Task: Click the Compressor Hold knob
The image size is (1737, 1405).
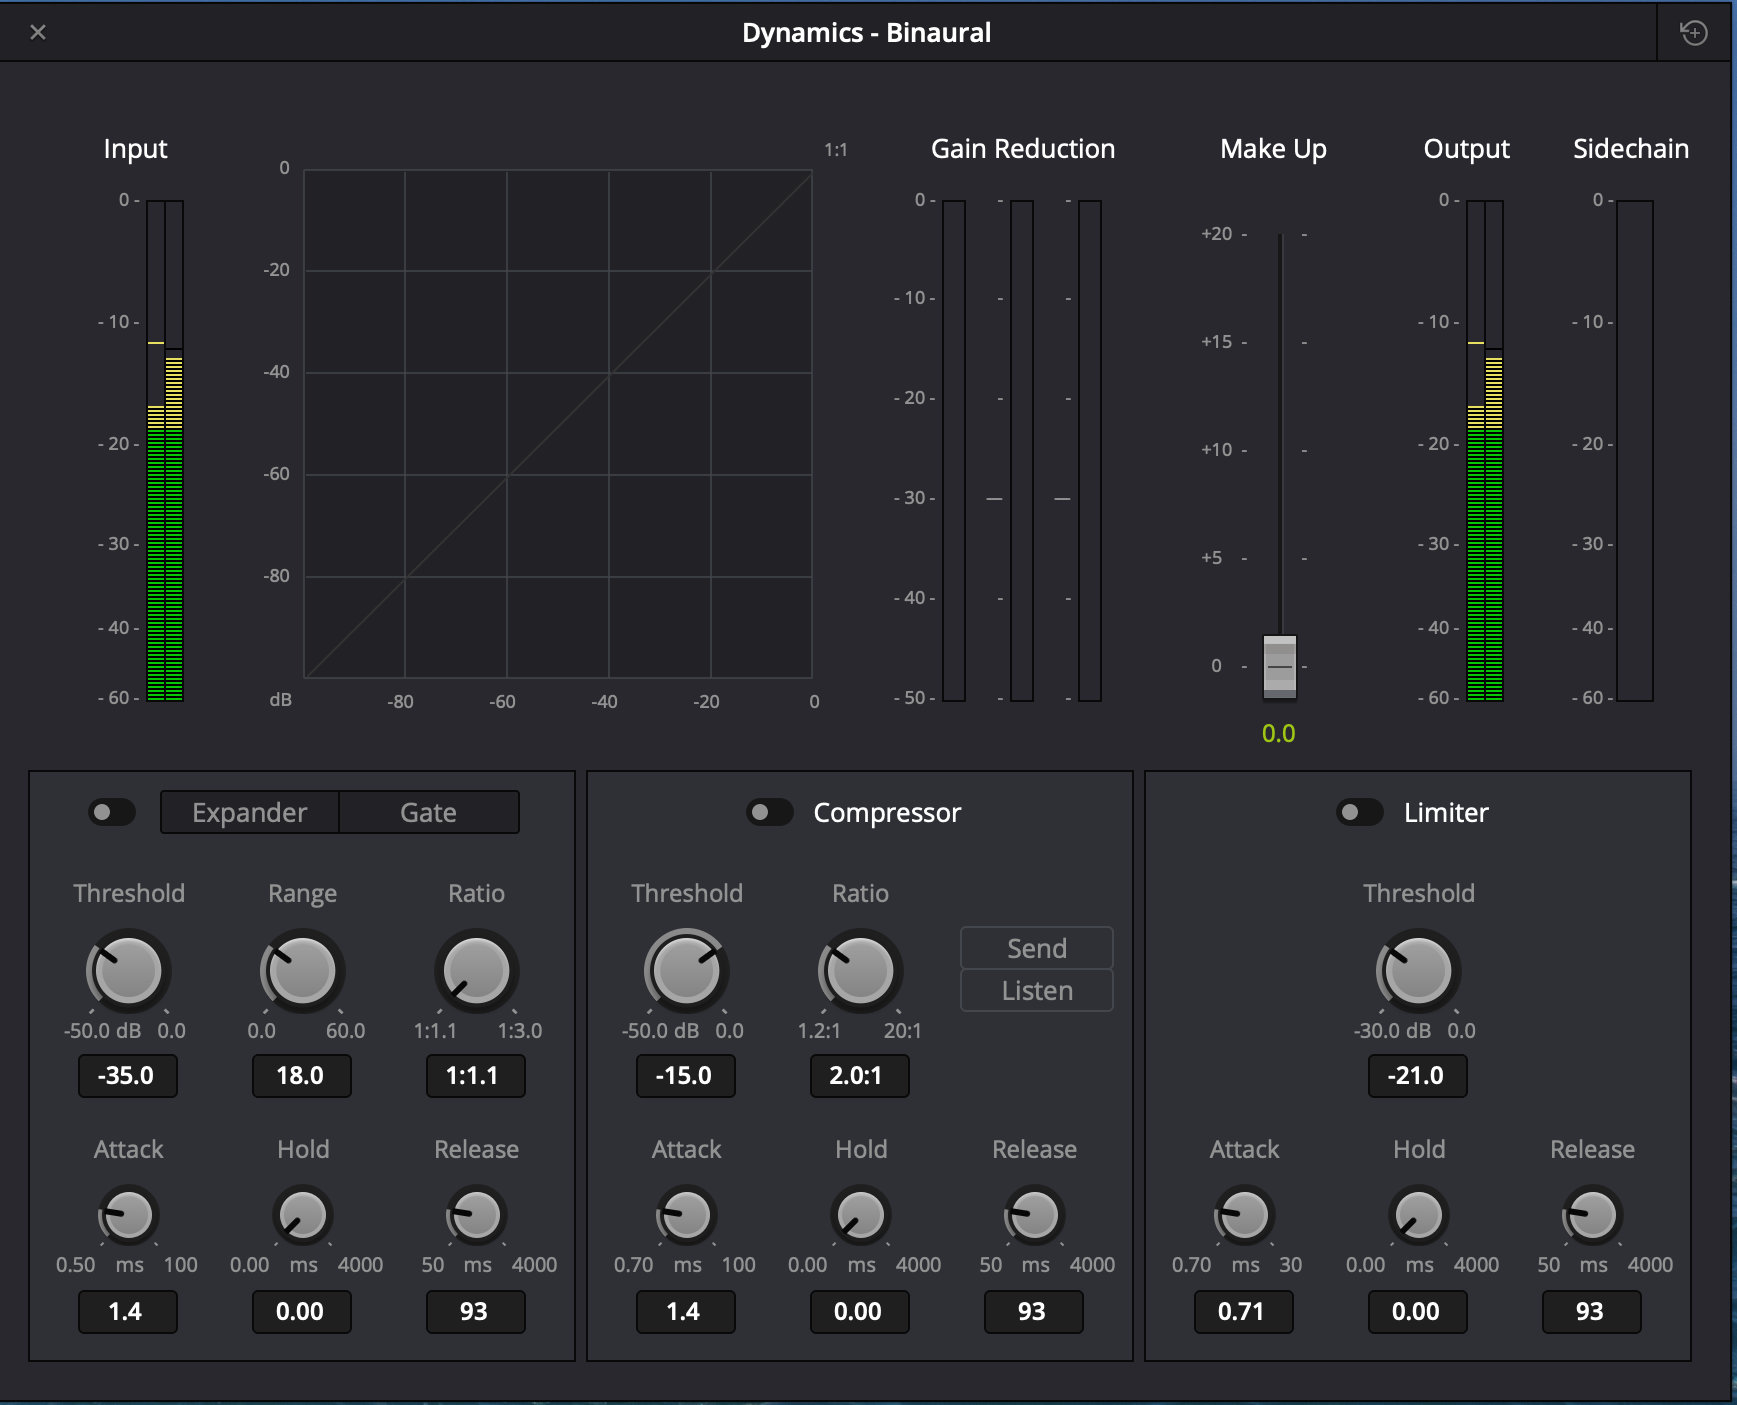Action: click(x=861, y=1216)
